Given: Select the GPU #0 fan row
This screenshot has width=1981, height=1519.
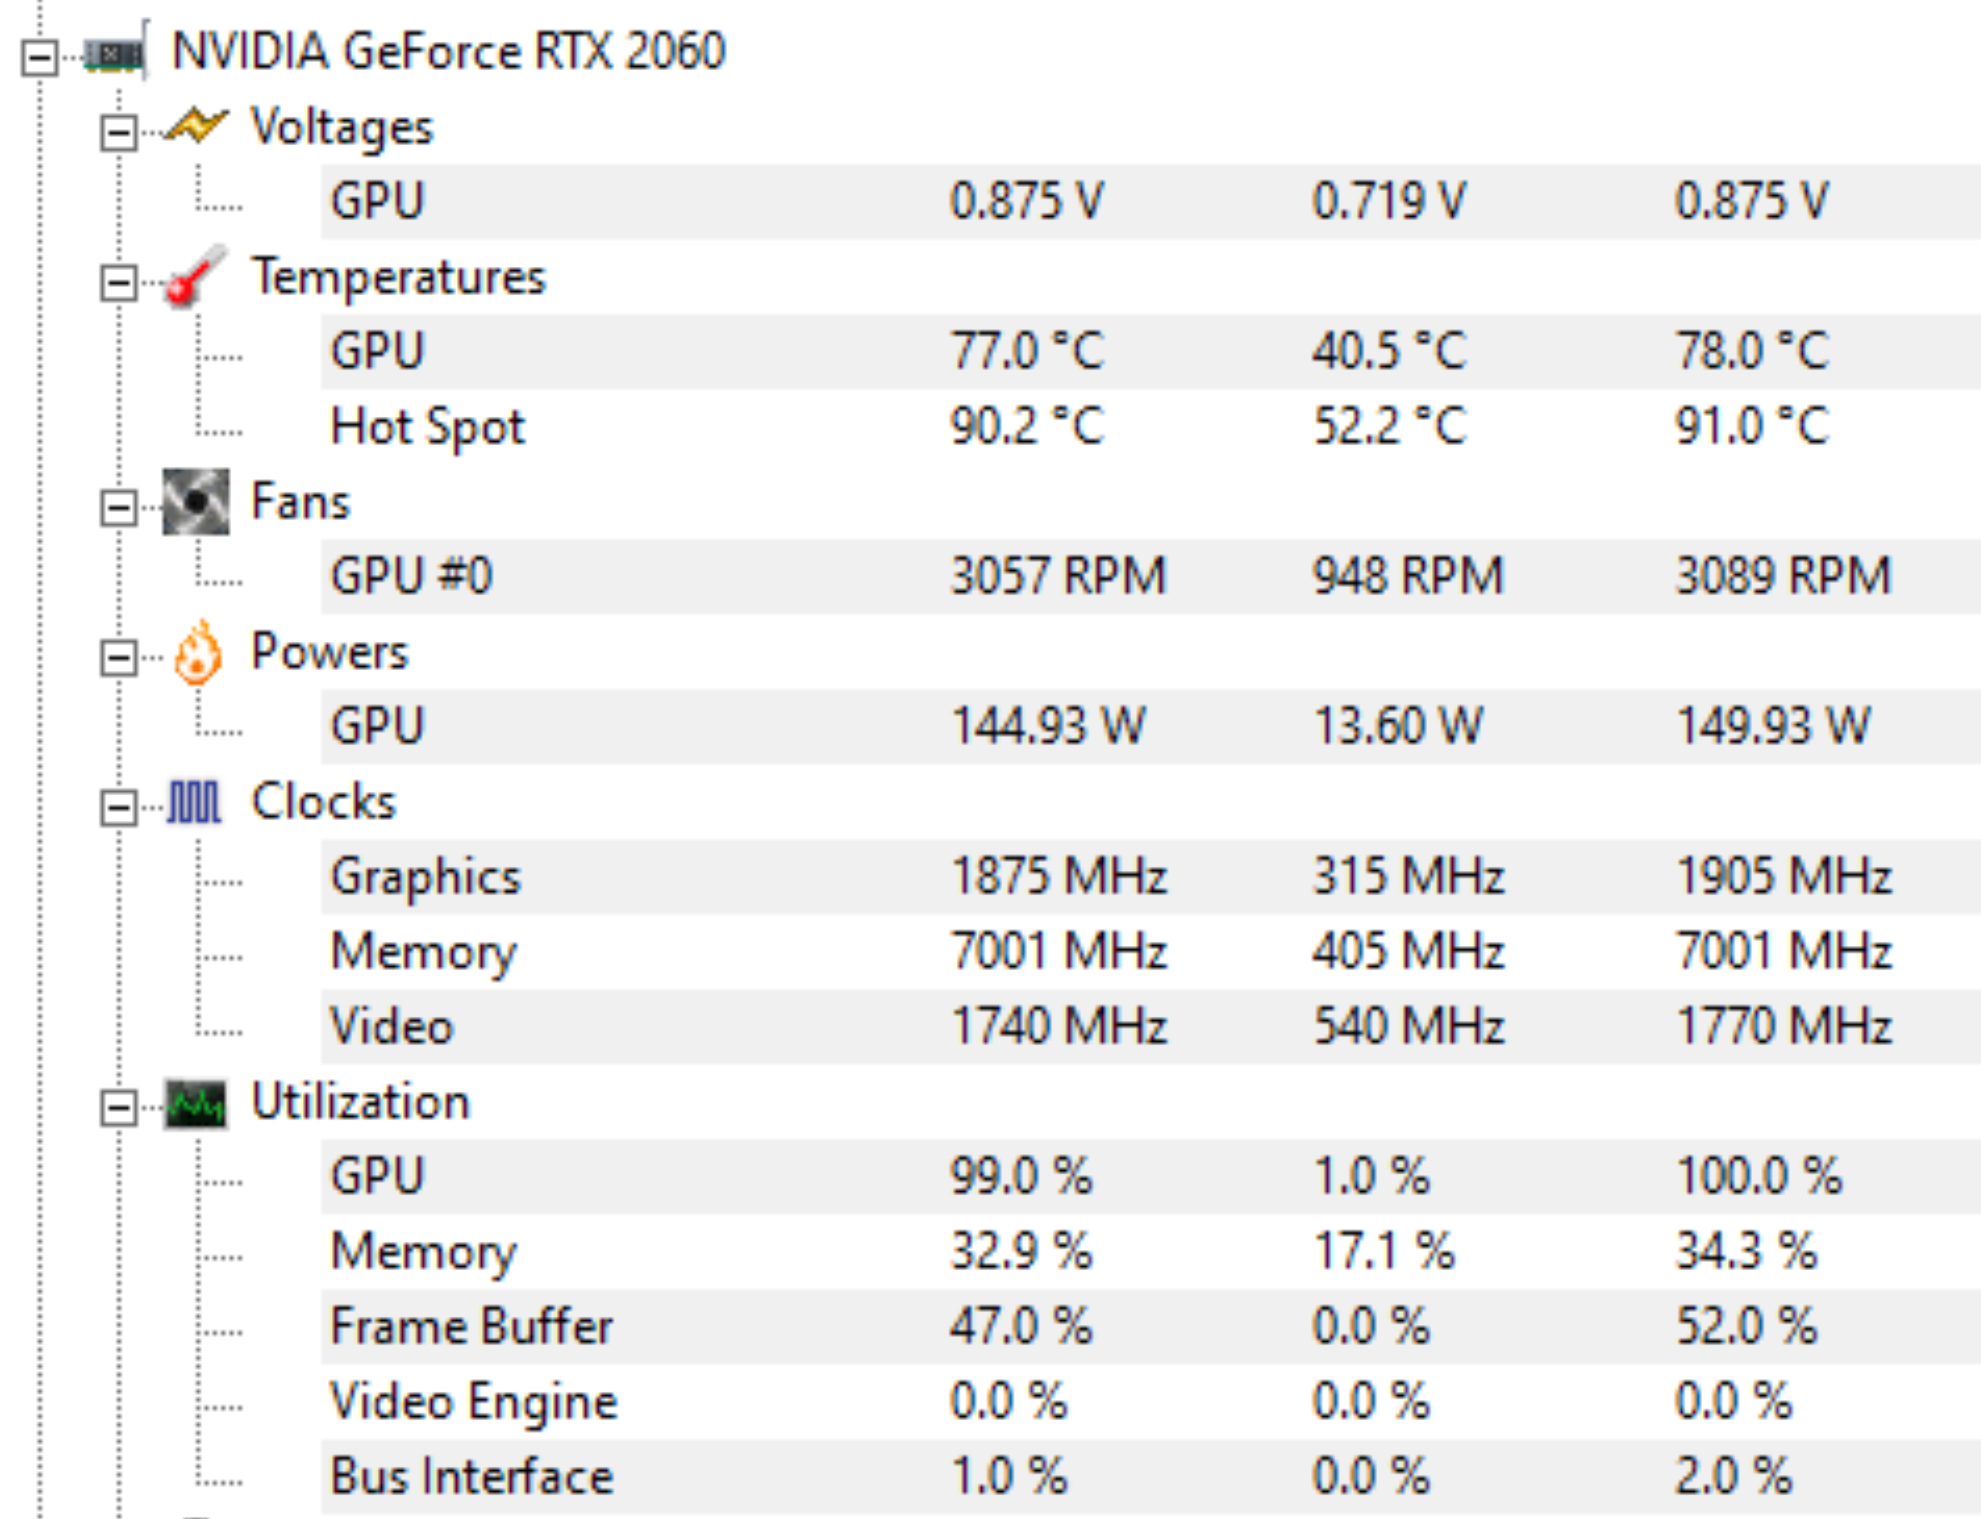Looking at the screenshot, I should click(x=1150, y=576).
